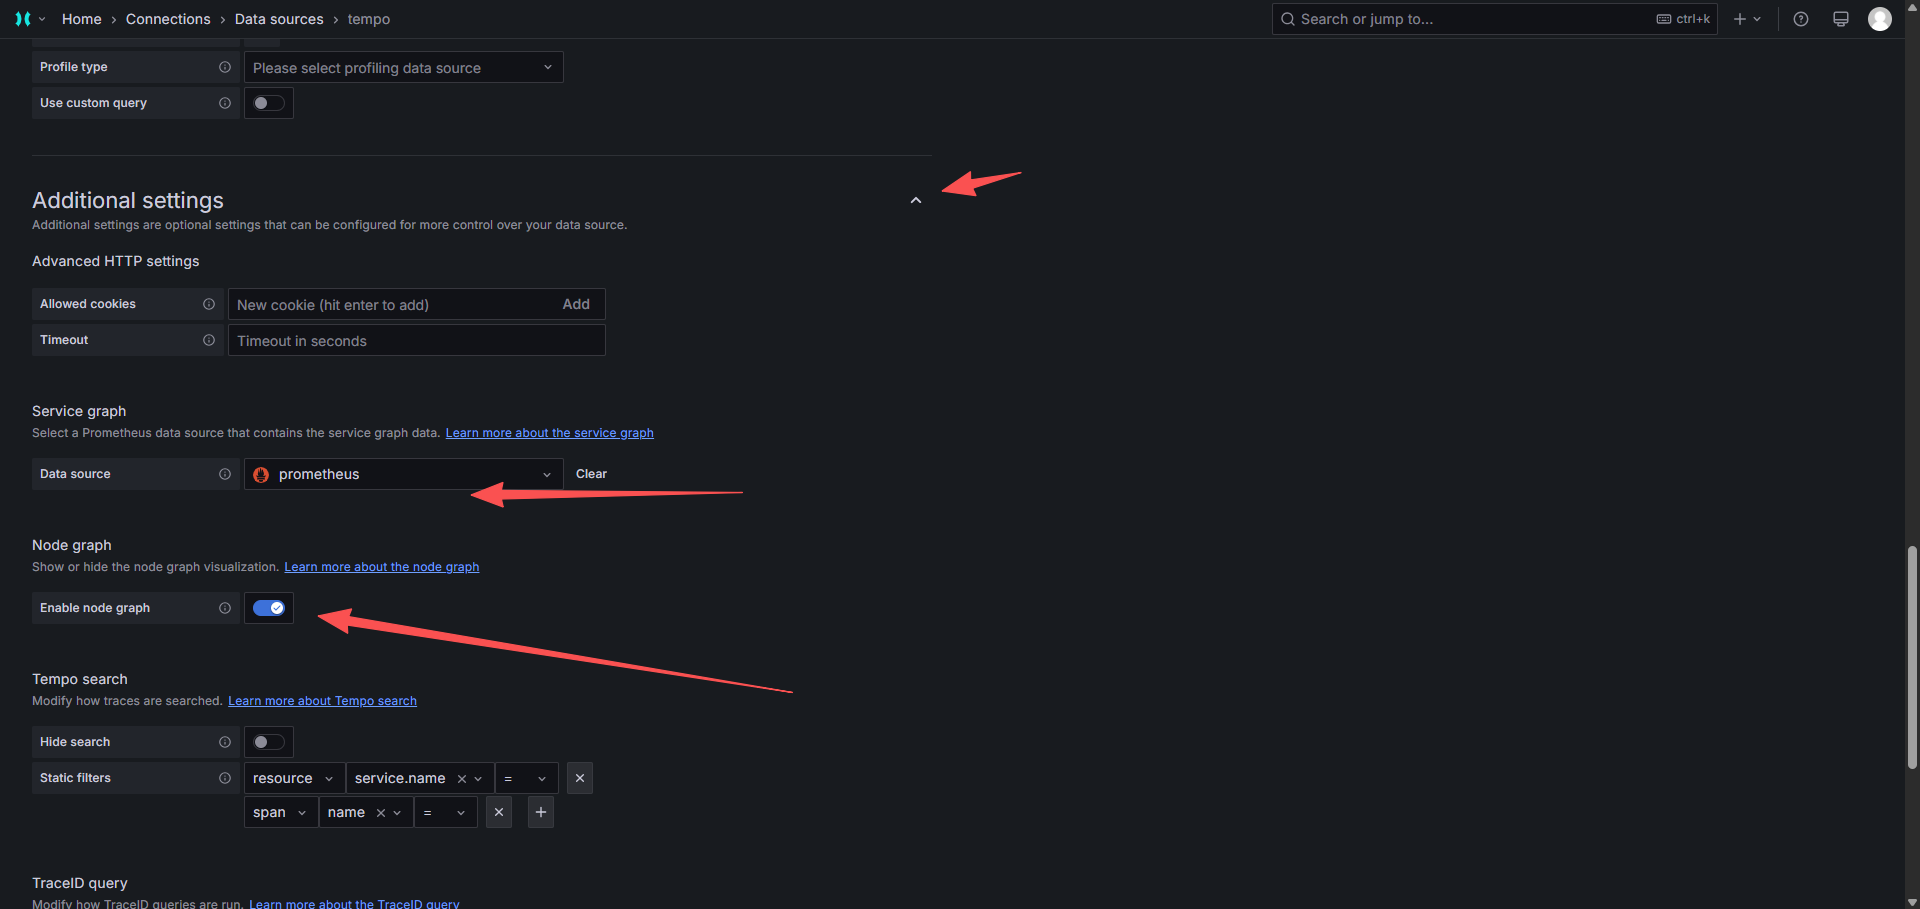Collapse the Additional settings section

915,201
